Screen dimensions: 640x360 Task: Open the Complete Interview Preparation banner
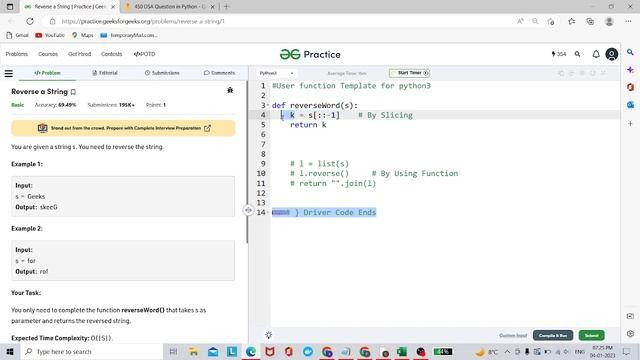[123, 128]
